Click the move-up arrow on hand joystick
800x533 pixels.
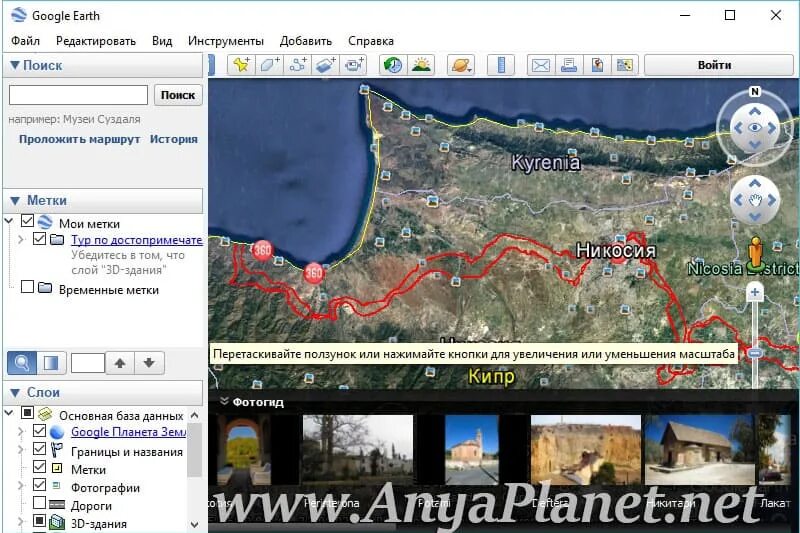point(755,184)
